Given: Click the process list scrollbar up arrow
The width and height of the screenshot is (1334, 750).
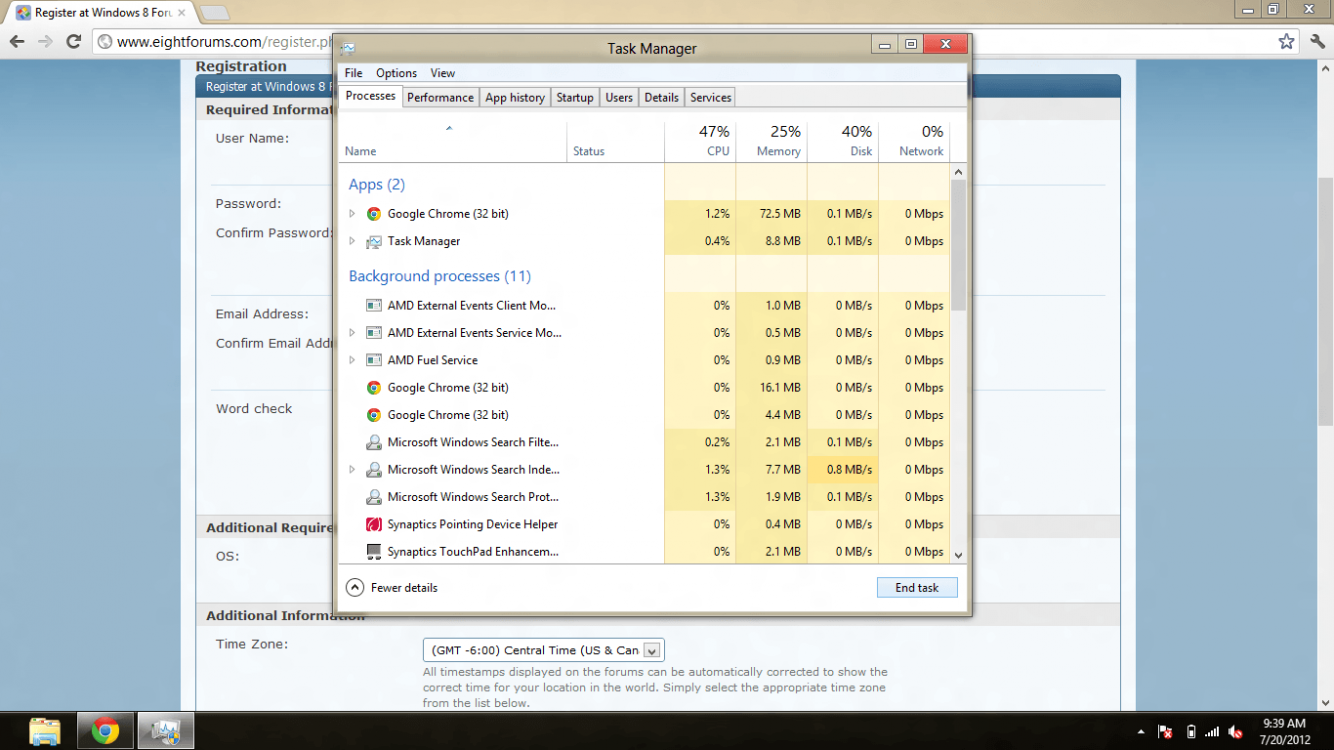Looking at the screenshot, I should pyautogui.click(x=958, y=173).
